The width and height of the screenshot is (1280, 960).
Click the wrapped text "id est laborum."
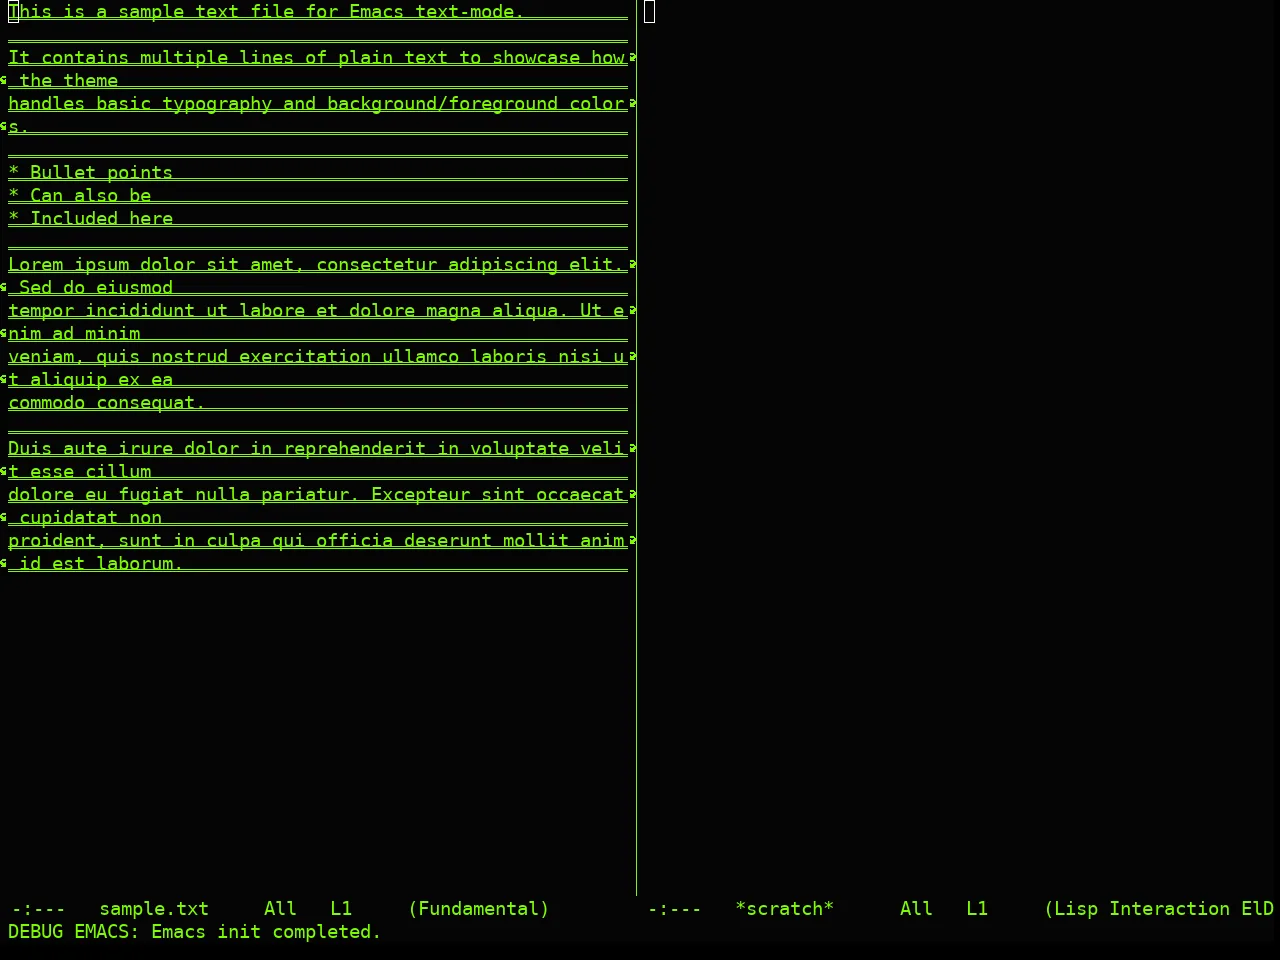click(101, 564)
